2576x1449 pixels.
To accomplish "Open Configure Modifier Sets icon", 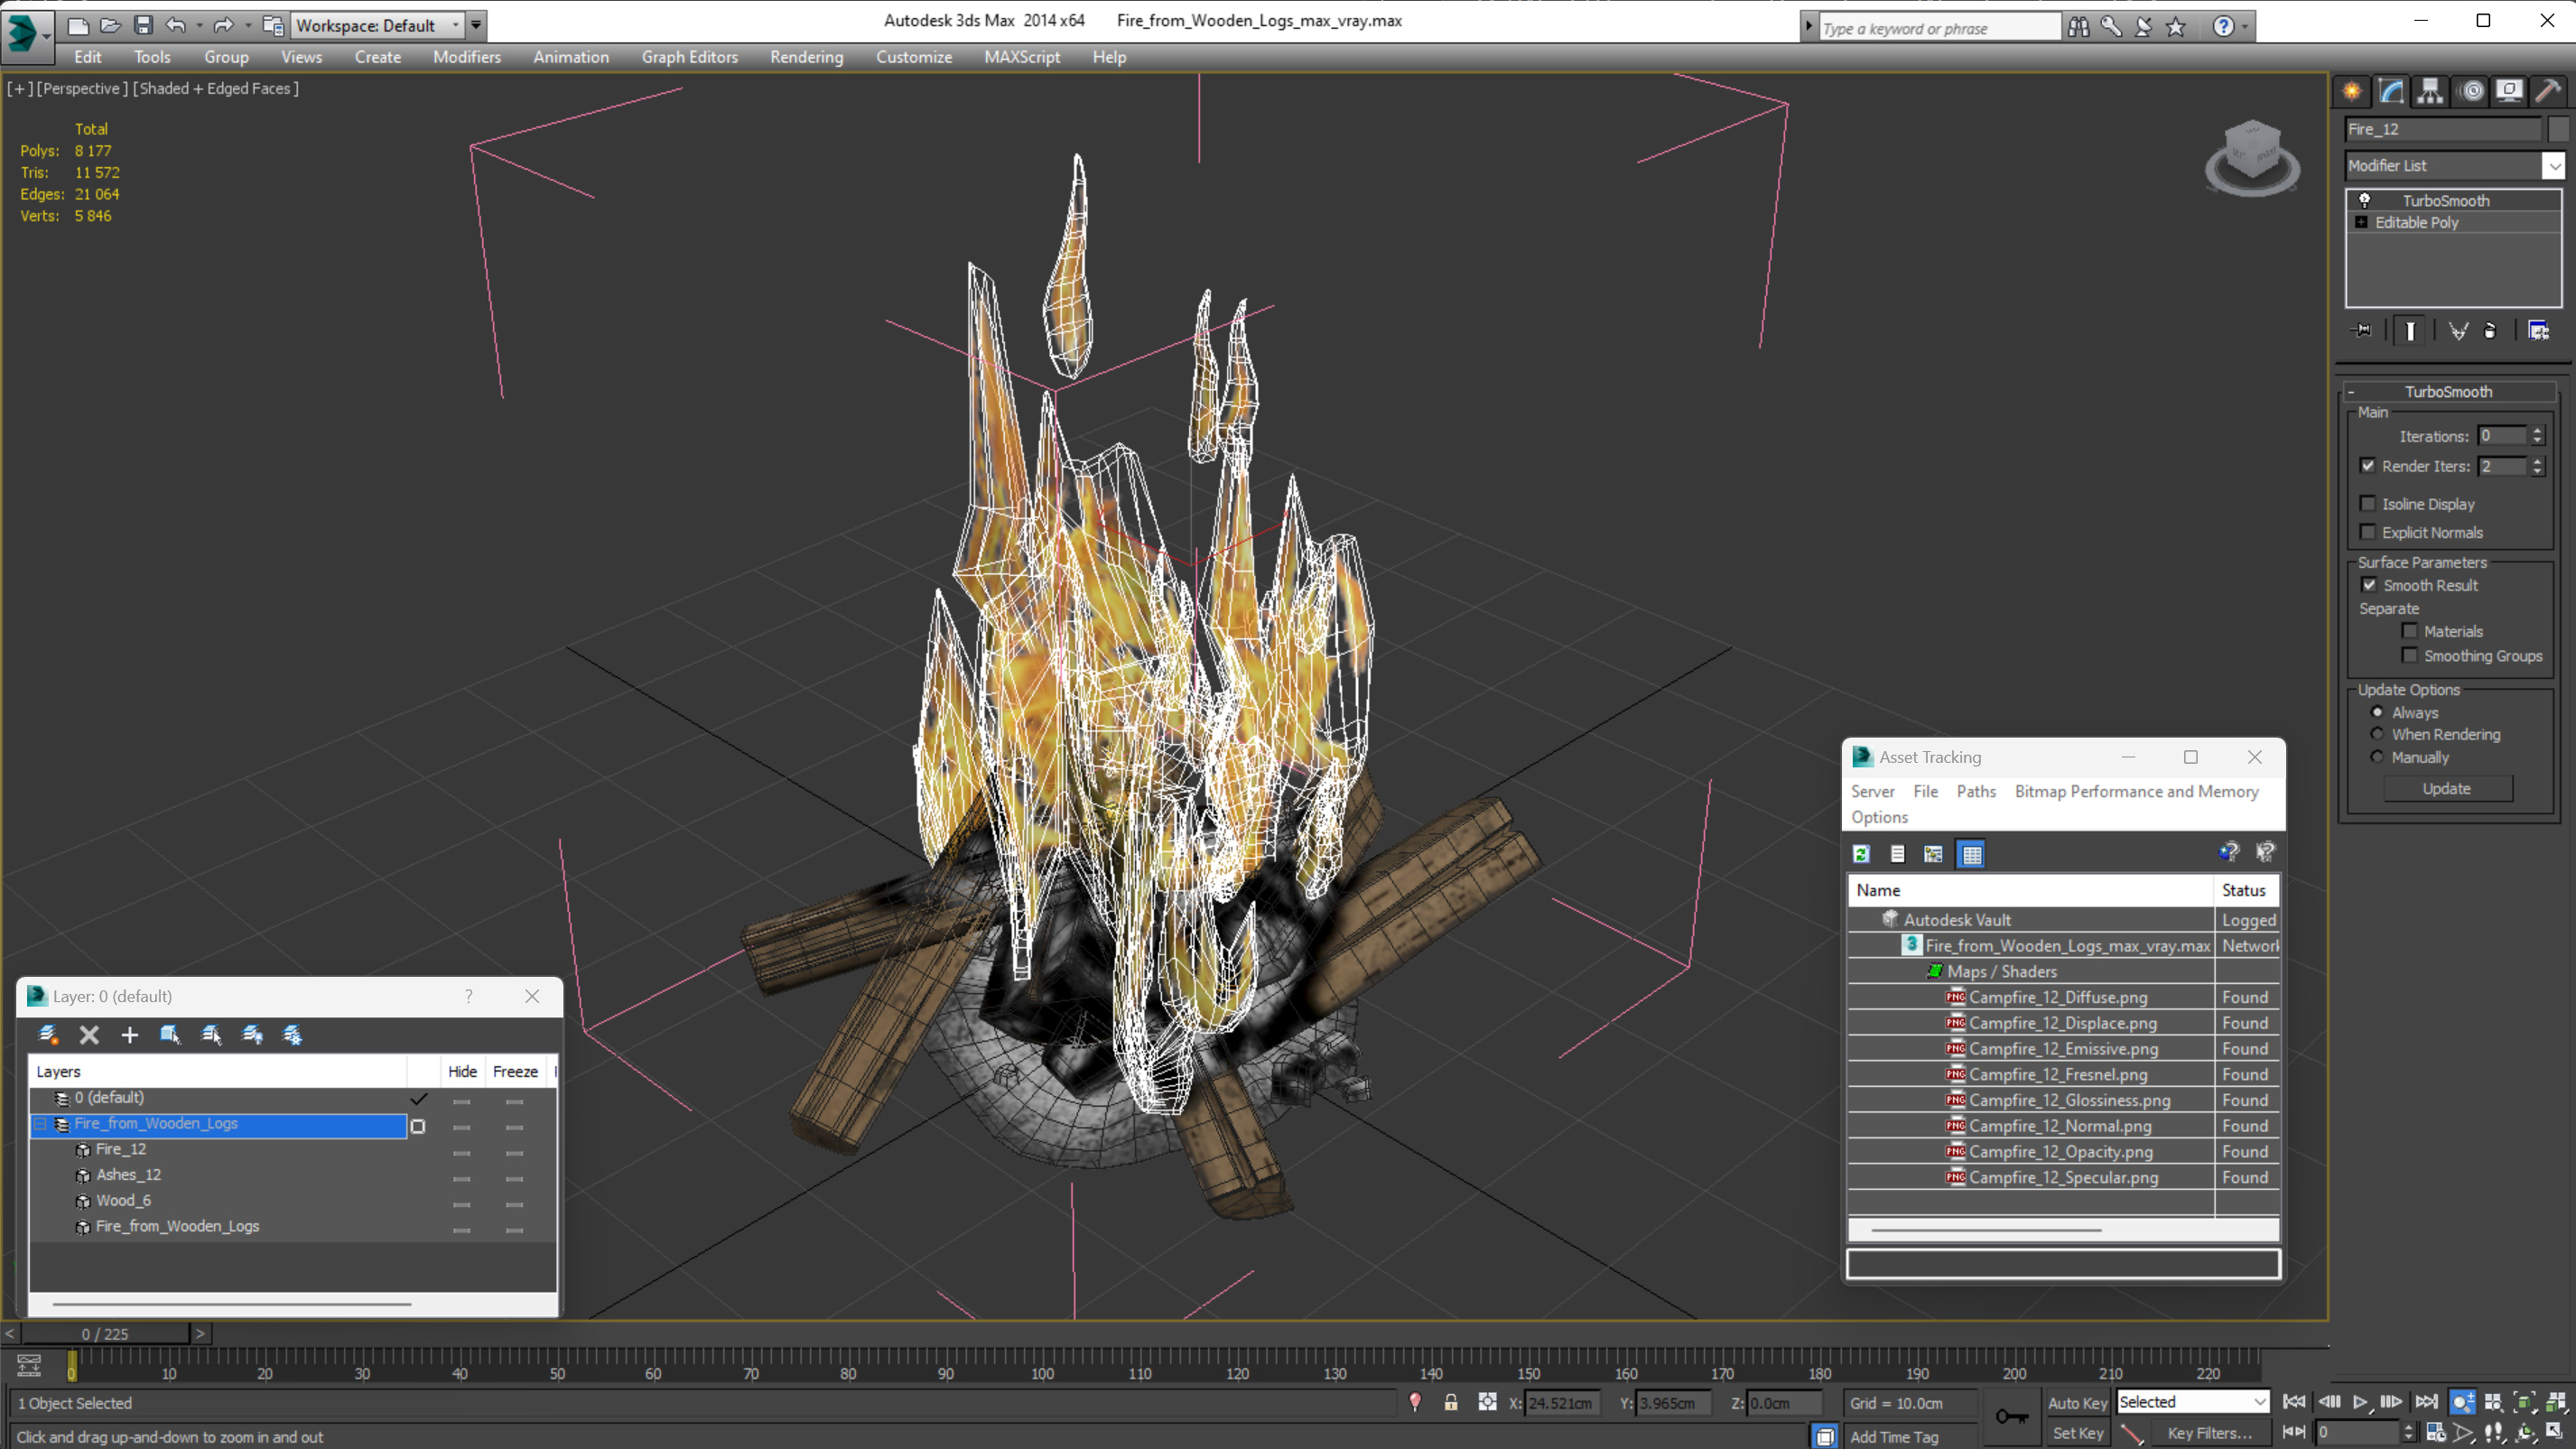I will tap(2538, 330).
